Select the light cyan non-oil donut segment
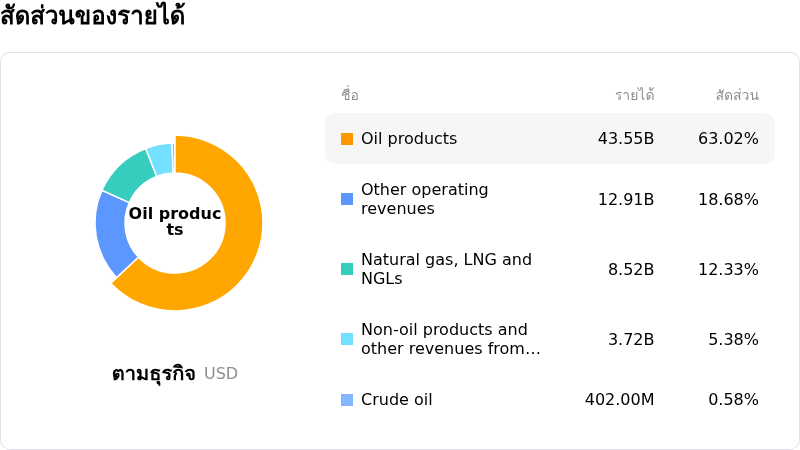 pyautogui.click(x=161, y=159)
